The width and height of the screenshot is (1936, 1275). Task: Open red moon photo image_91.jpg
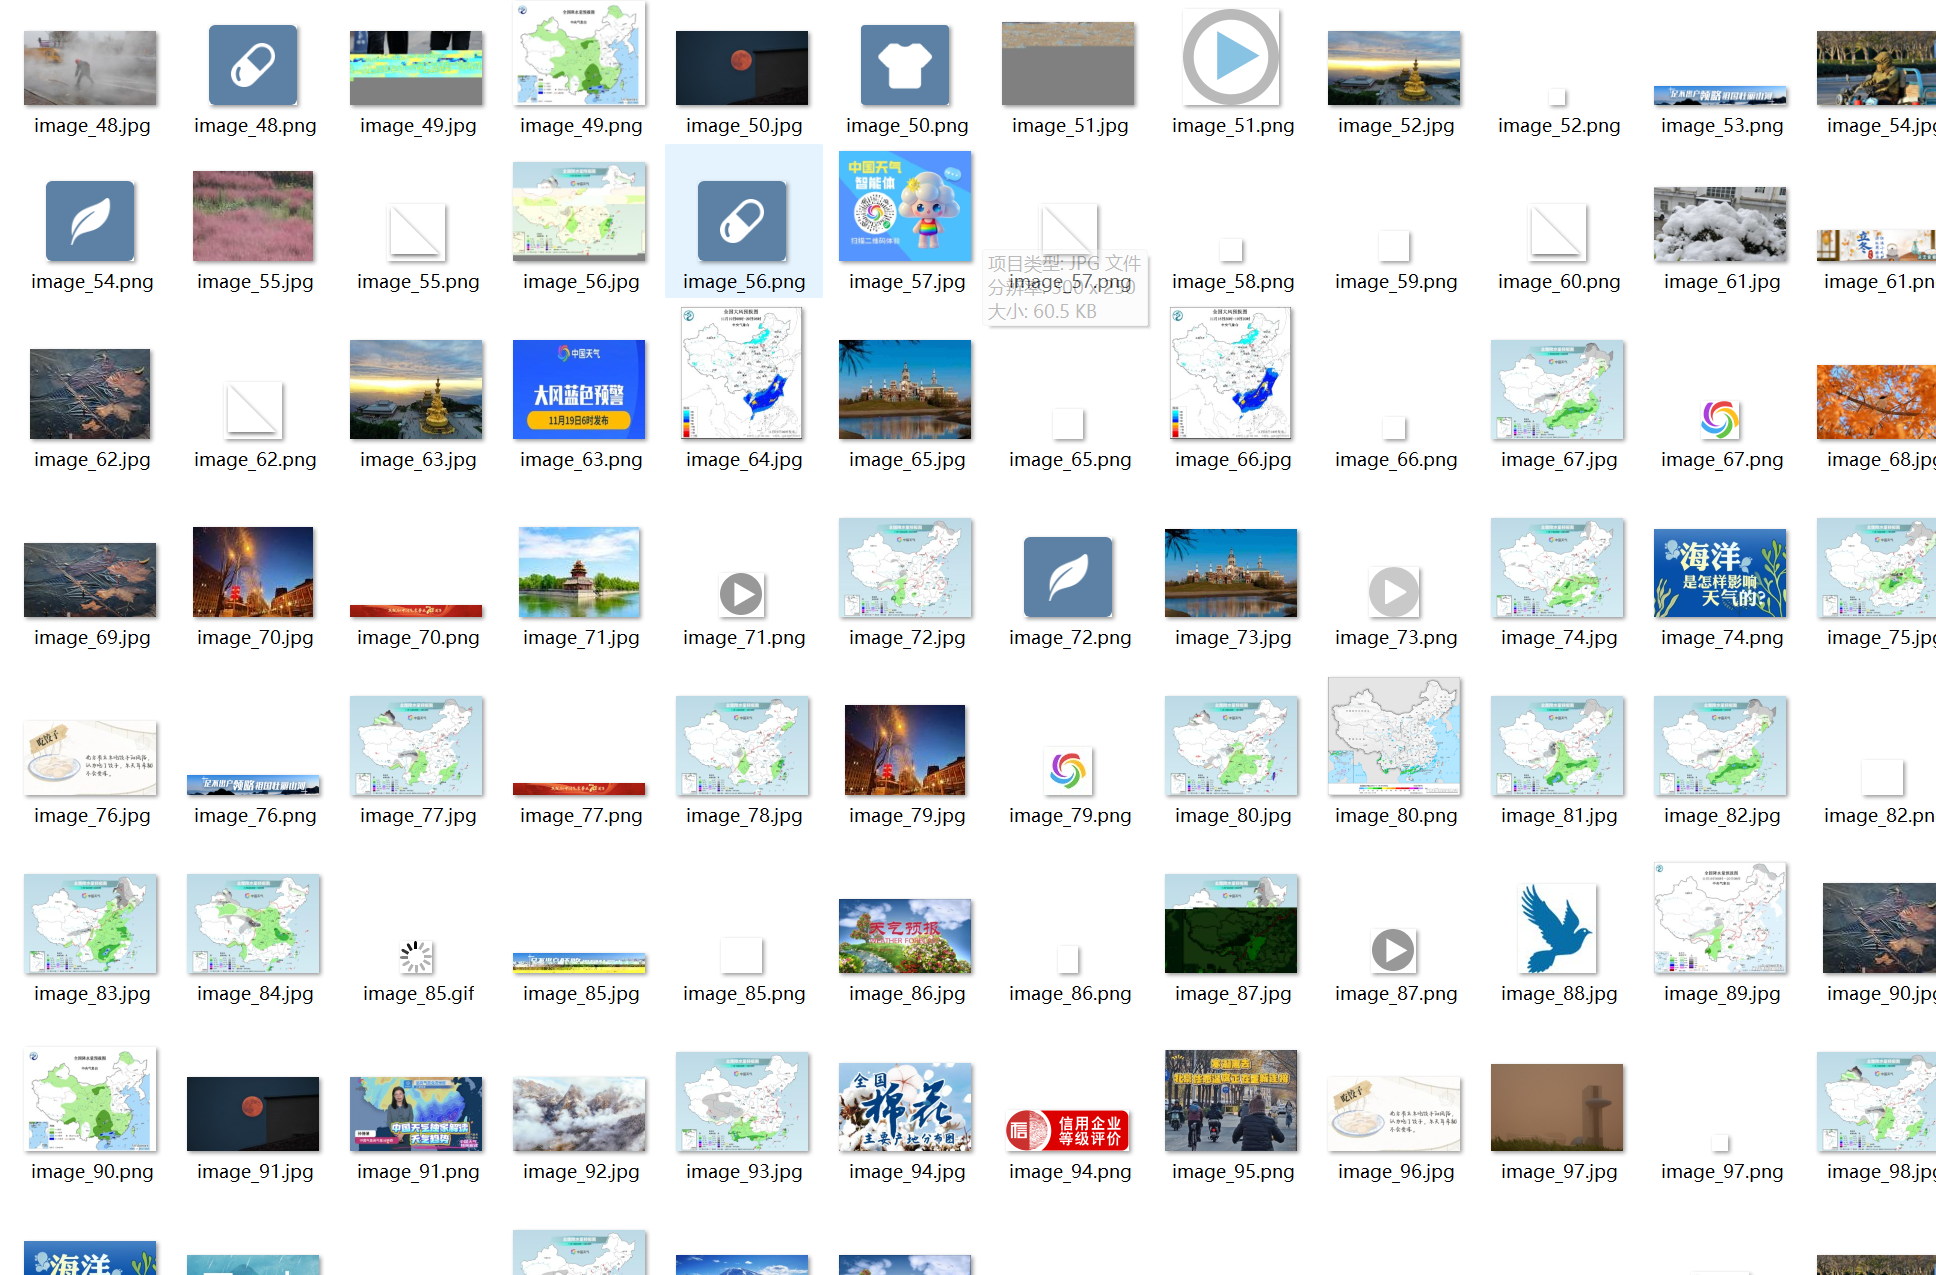click(253, 1113)
